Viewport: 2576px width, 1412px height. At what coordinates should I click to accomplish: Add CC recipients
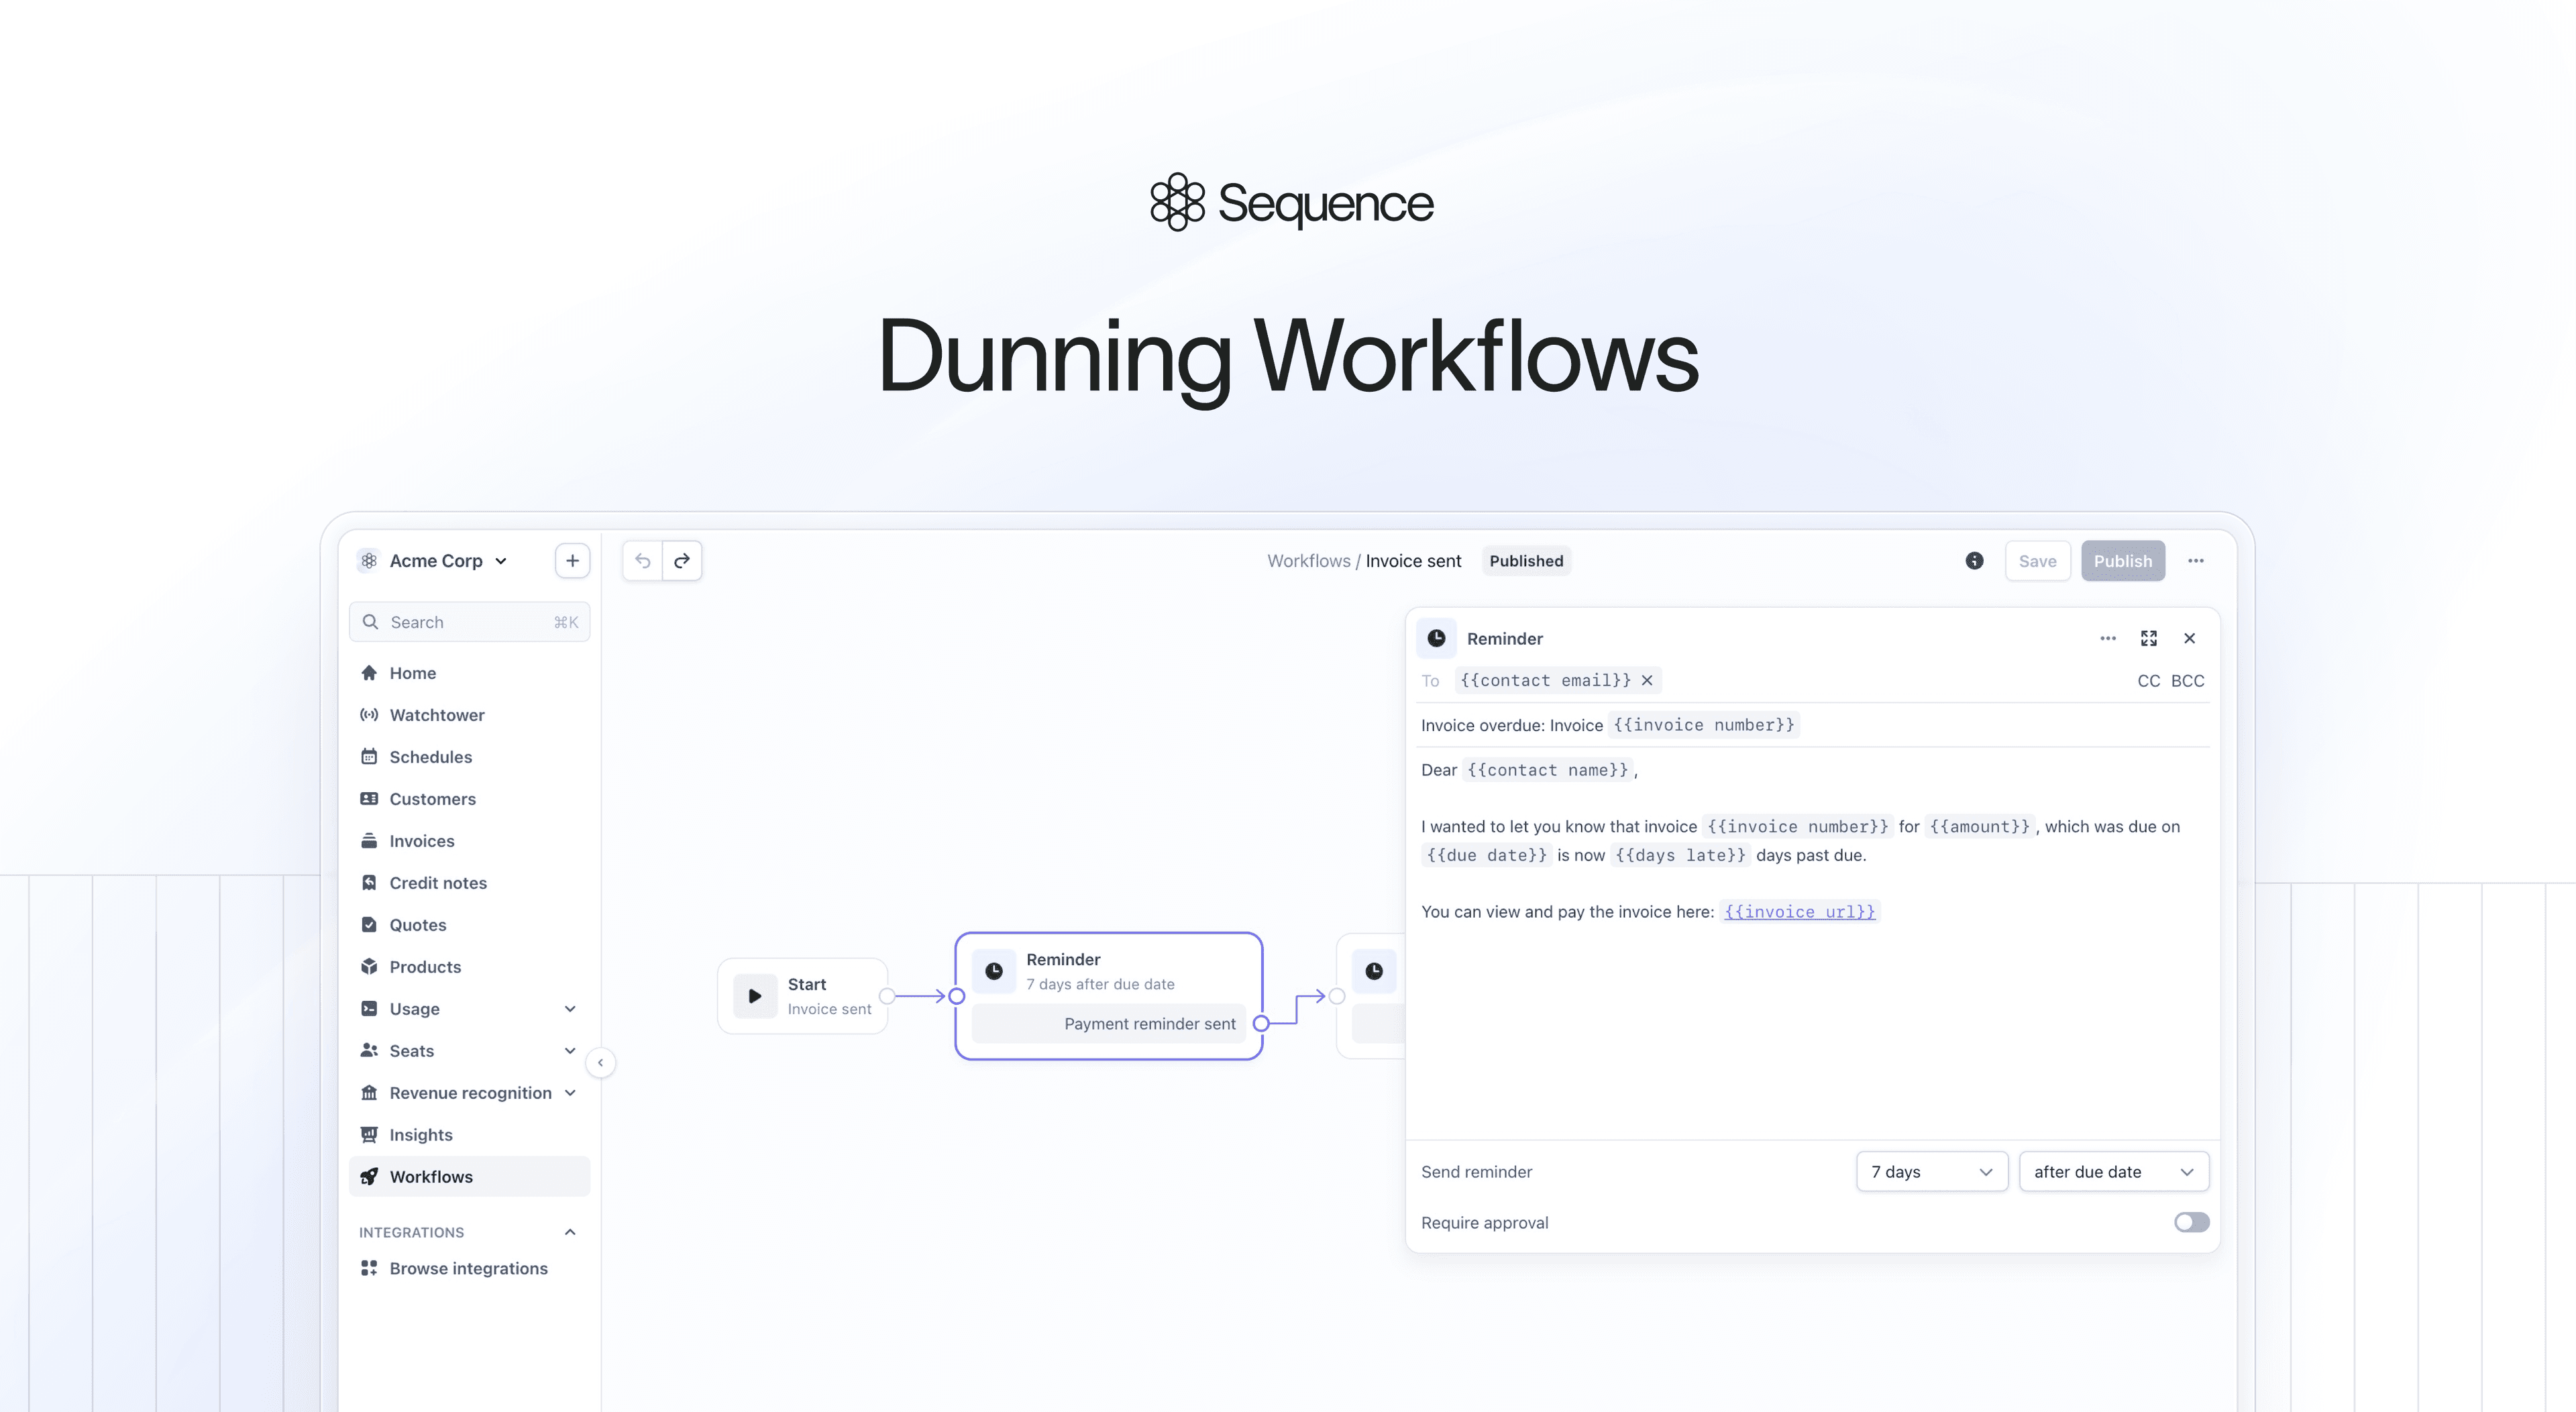pyautogui.click(x=2148, y=681)
